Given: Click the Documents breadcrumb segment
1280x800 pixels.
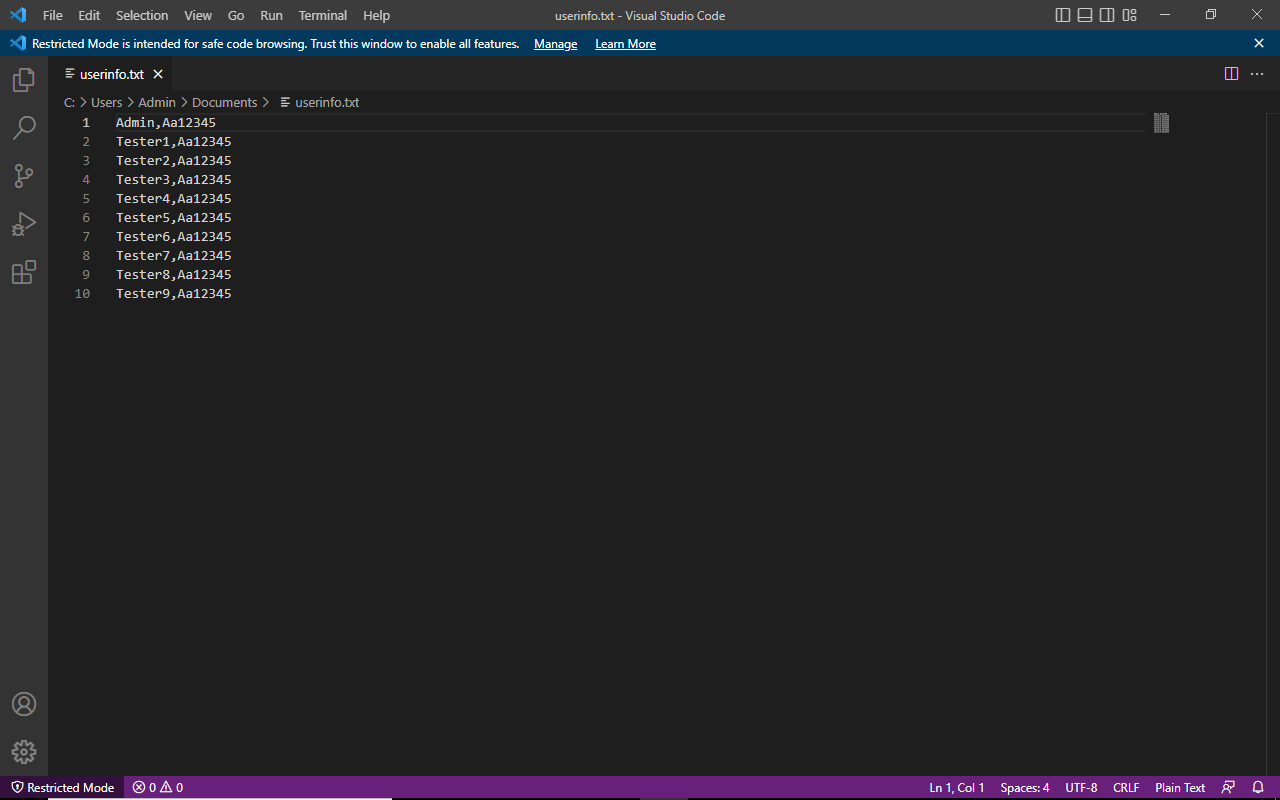Looking at the screenshot, I should tap(224, 102).
